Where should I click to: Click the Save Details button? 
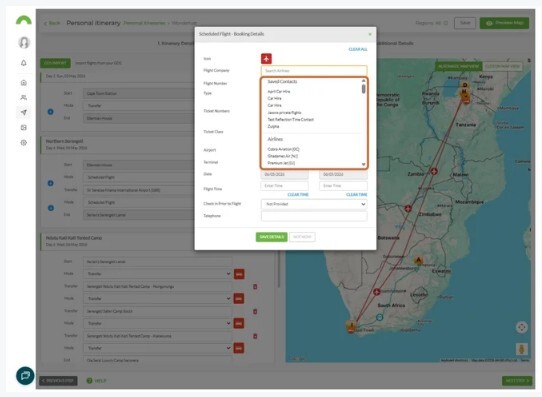(x=271, y=237)
